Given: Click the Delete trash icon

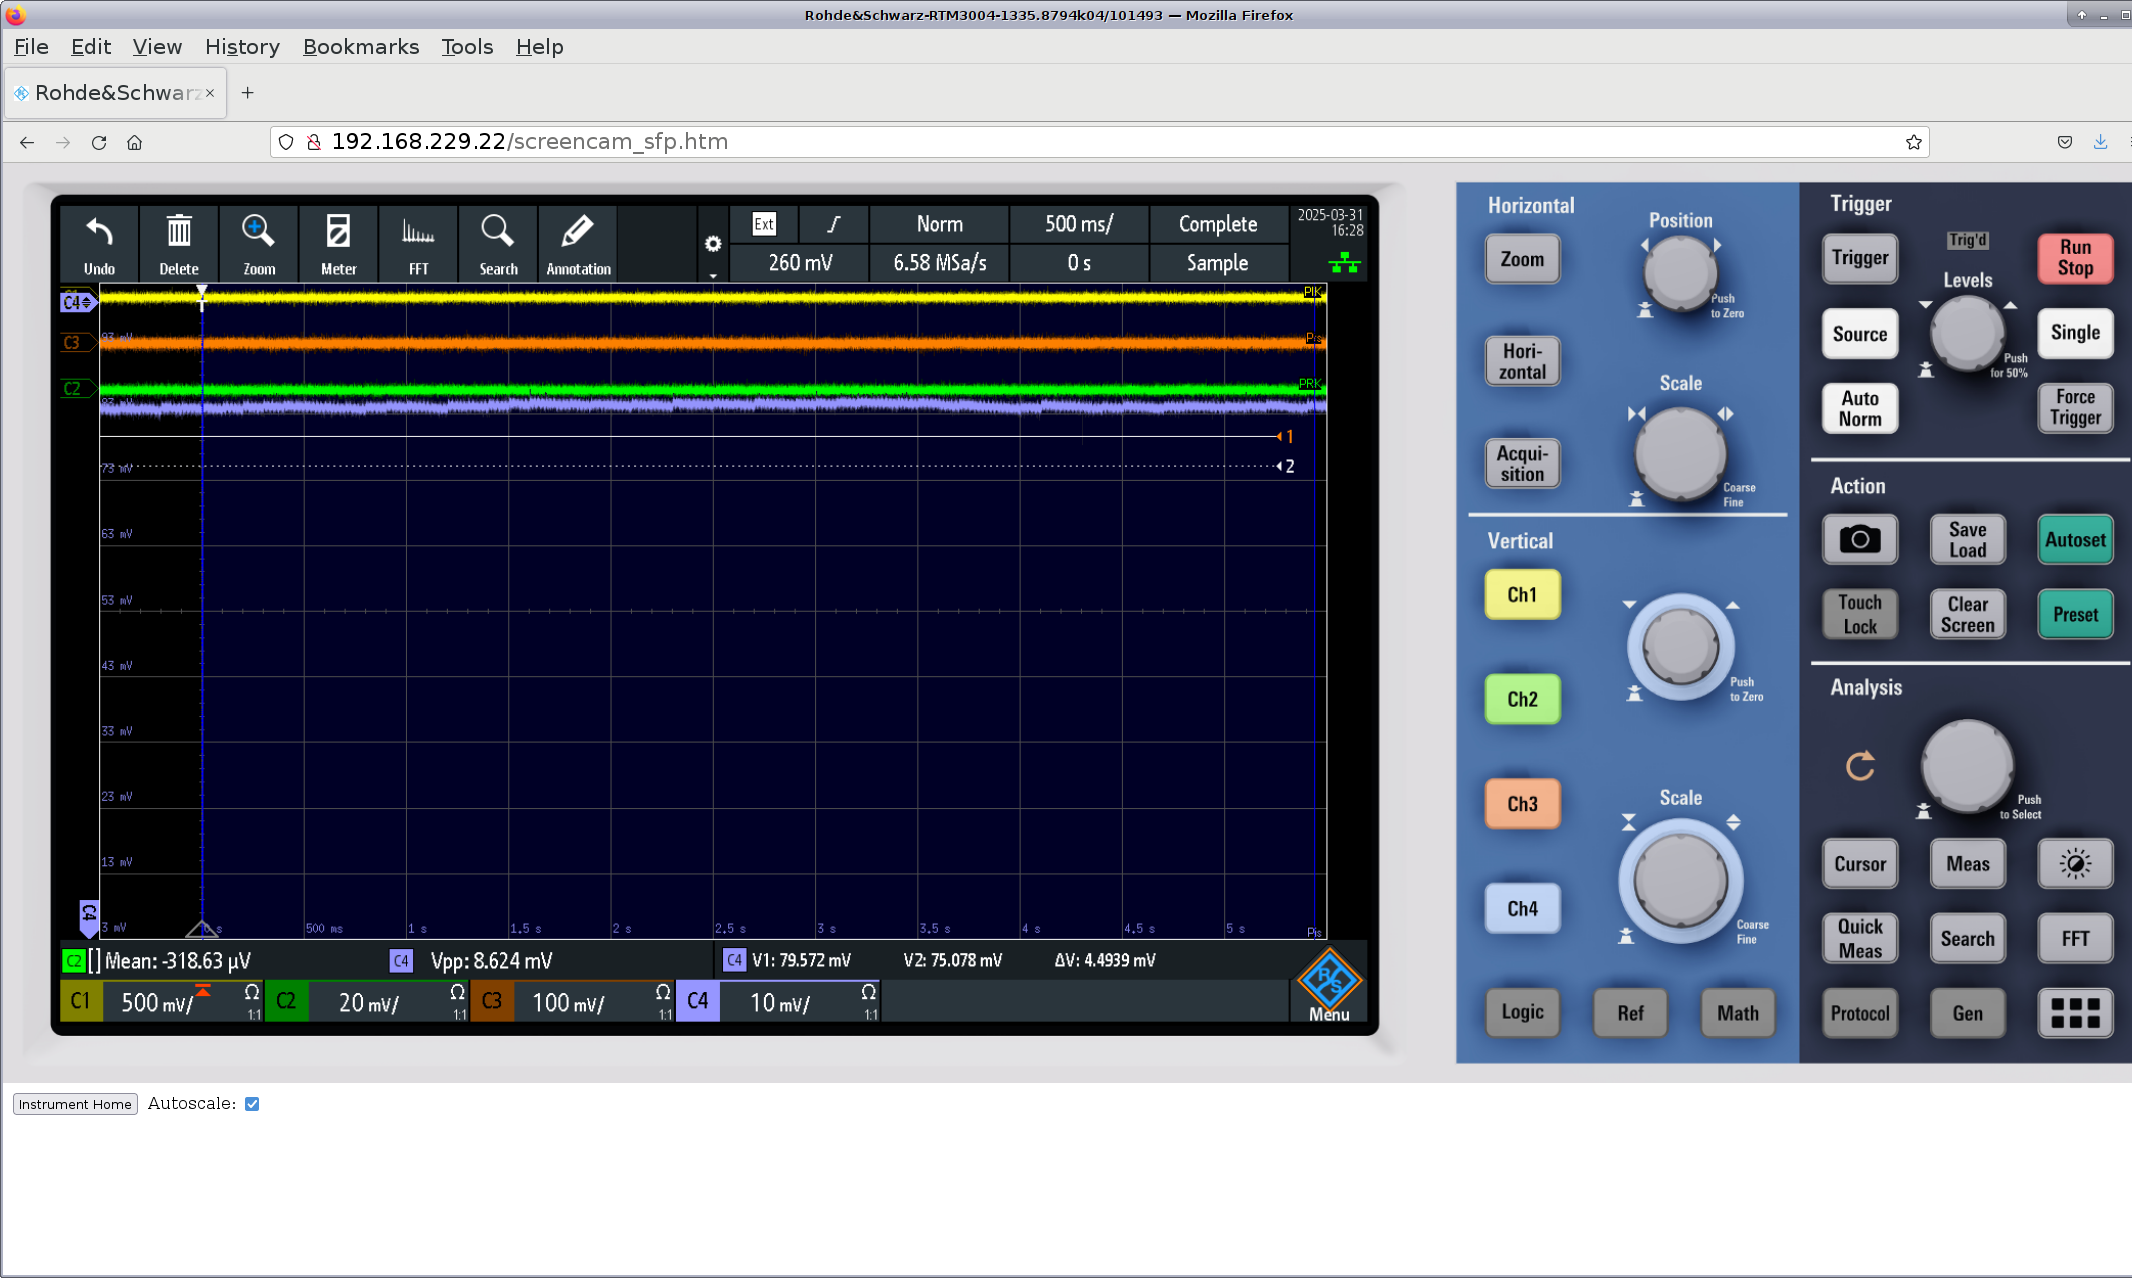Looking at the screenshot, I should tap(179, 243).
